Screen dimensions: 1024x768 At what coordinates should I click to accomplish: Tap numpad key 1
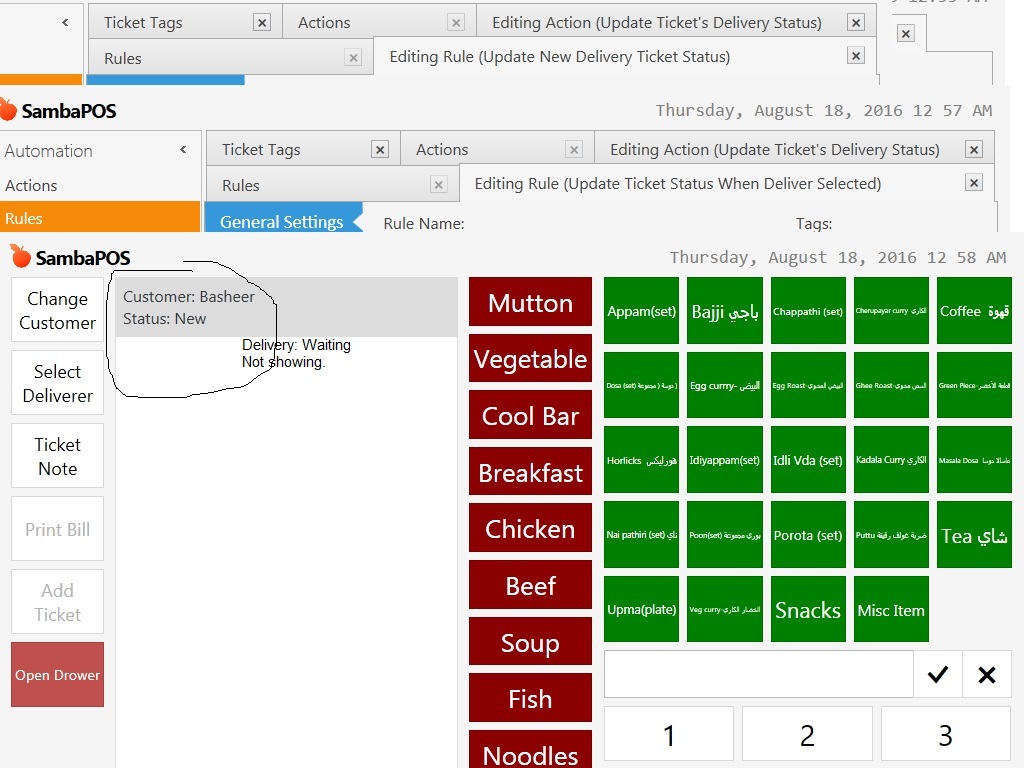669,735
